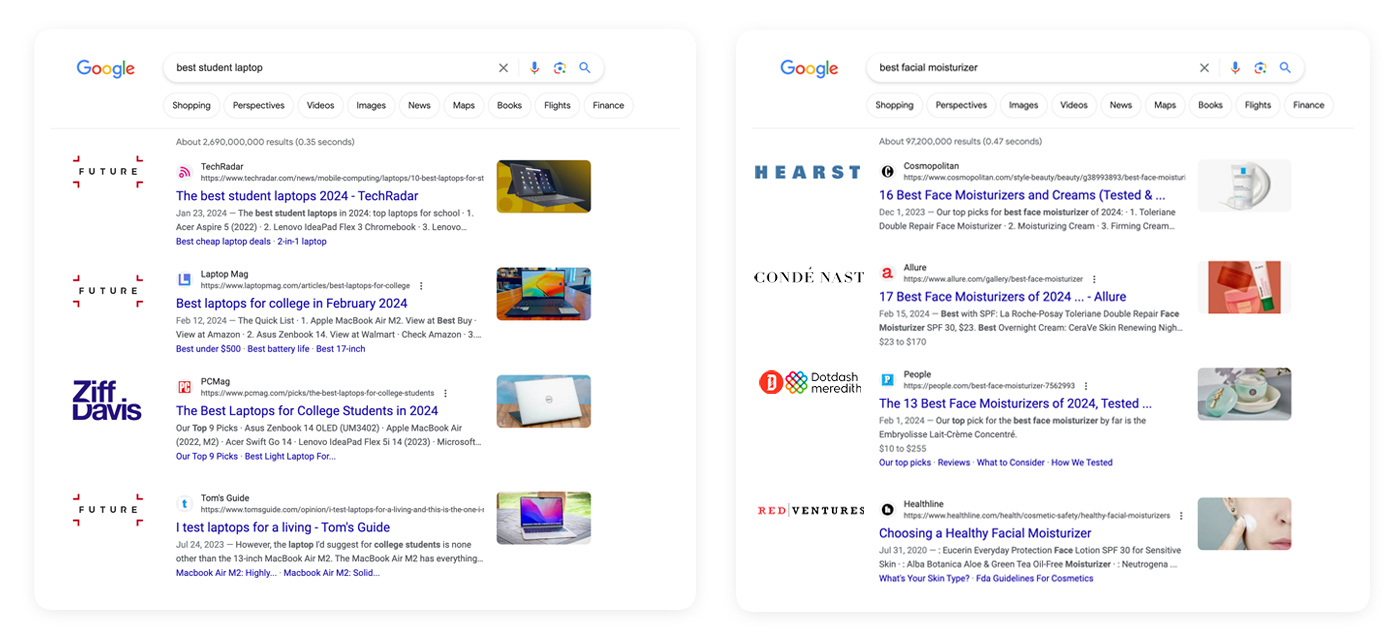This screenshot has width=1400, height=640.
Task: Follow 'Fda Guidelines For Cosmetics' sitelink
Action: click(x=1035, y=578)
